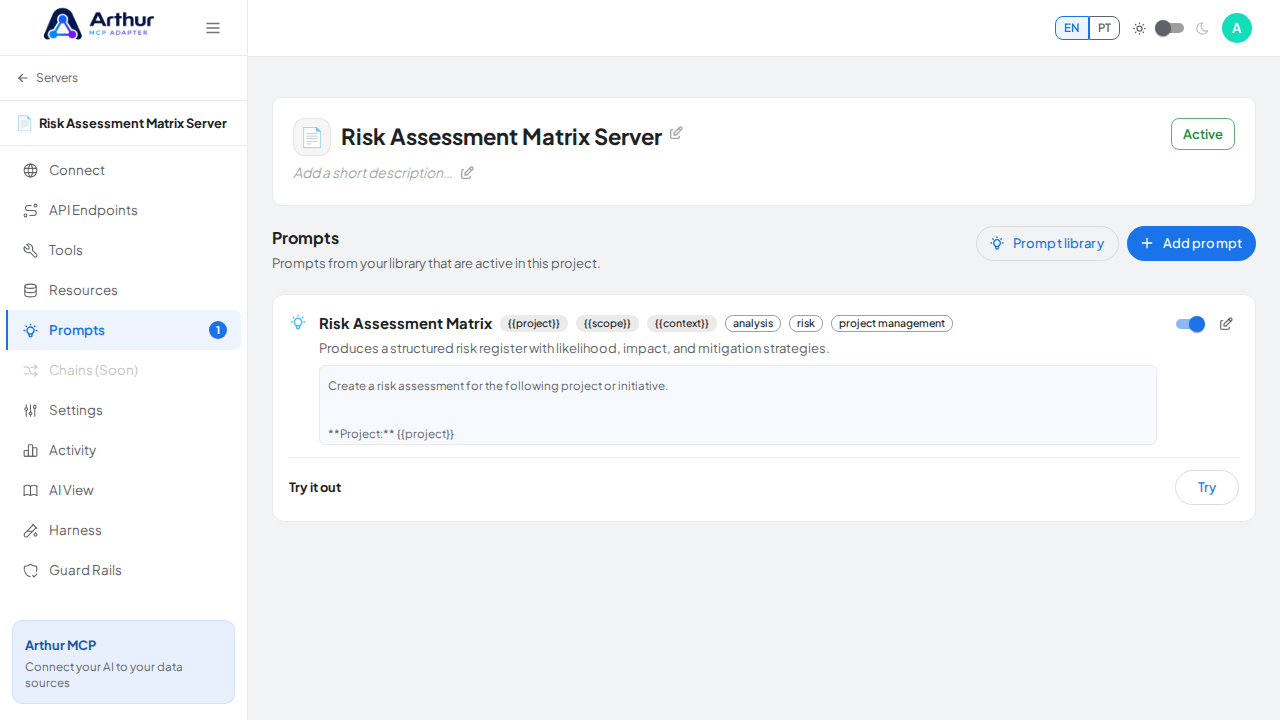The width and height of the screenshot is (1280, 720).
Task: Click the Add prompt button
Action: [1191, 243]
